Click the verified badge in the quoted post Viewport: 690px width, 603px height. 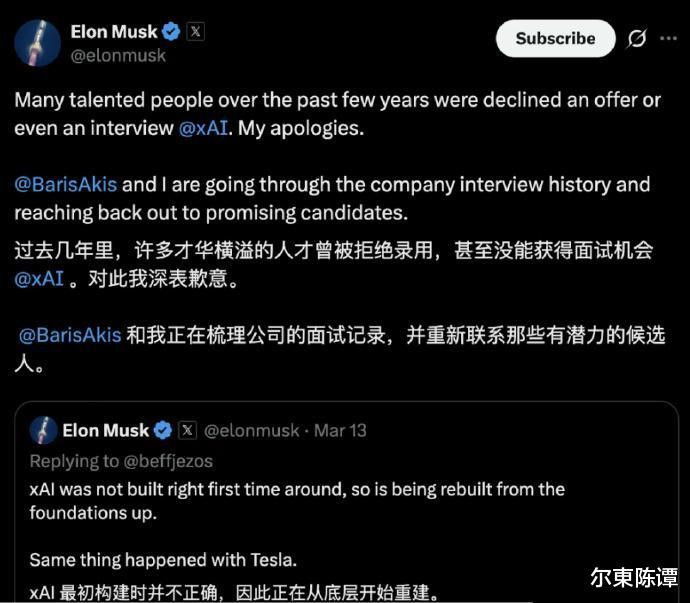pos(163,431)
